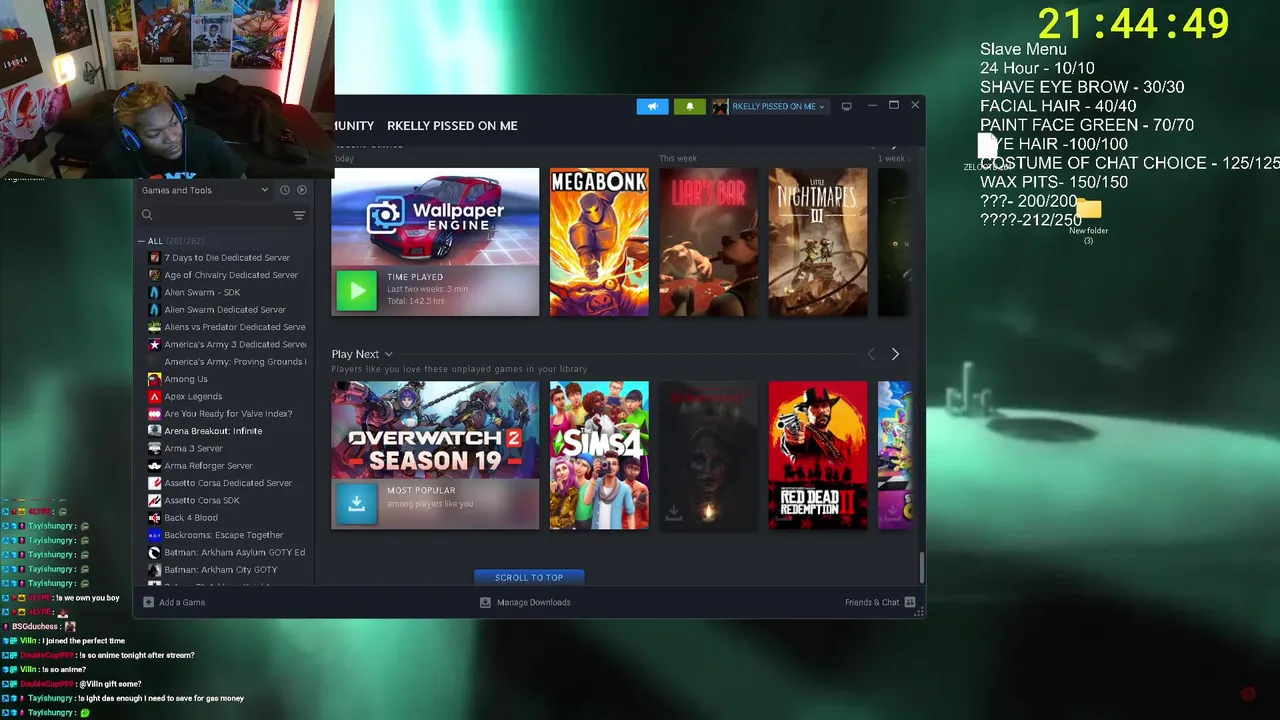
Task: Open The Sims 4 game cover
Action: coord(599,455)
